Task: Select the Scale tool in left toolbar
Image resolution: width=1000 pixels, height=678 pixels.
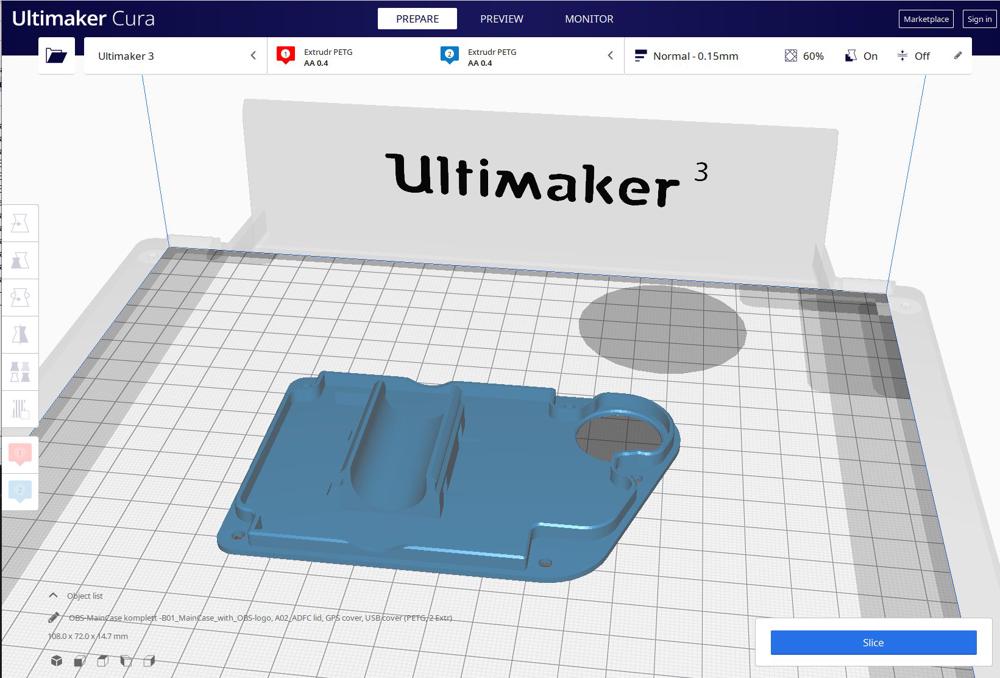Action: pyautogui.click(x=20, y=260)
